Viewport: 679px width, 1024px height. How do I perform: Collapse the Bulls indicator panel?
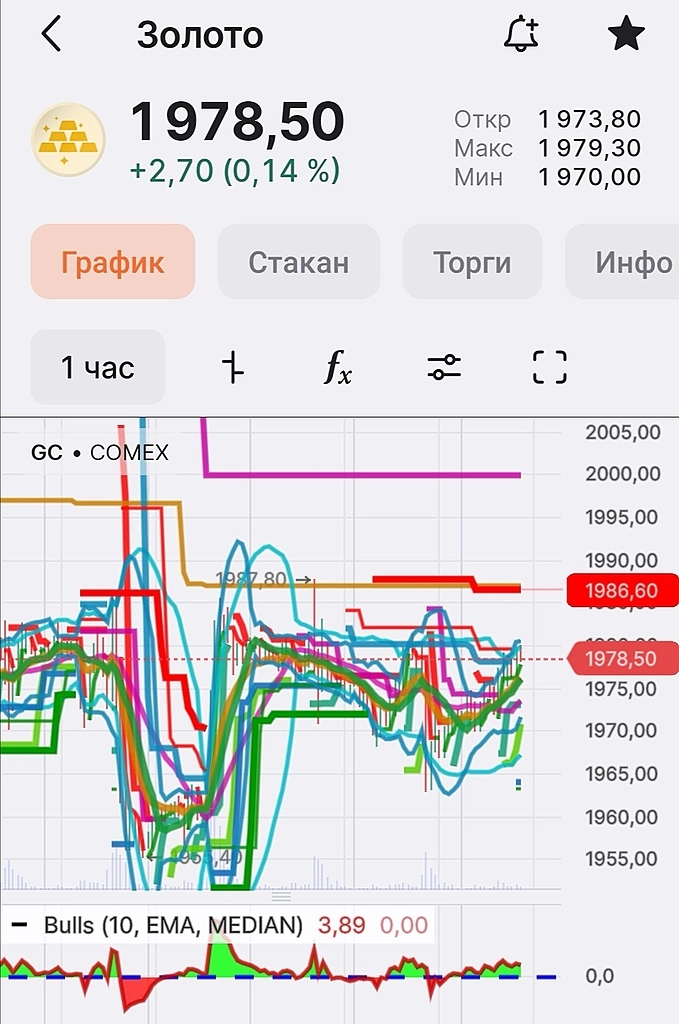[19, 925]
